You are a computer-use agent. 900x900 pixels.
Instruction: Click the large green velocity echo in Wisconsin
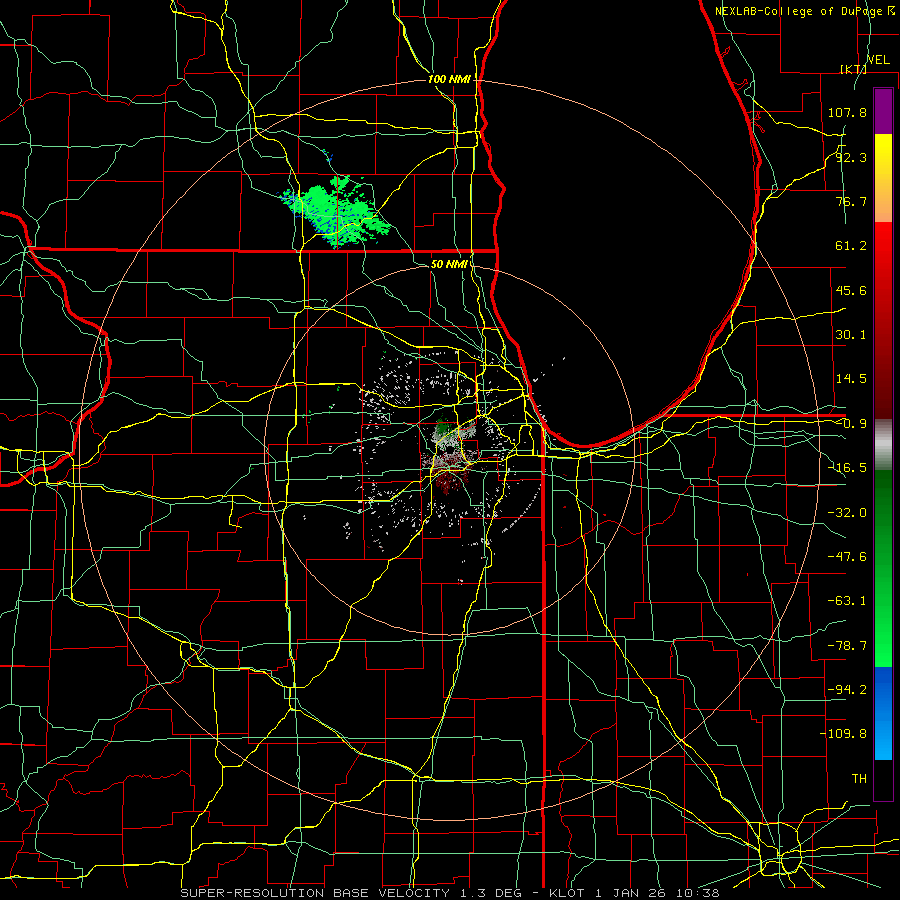[x=336, y=212]
